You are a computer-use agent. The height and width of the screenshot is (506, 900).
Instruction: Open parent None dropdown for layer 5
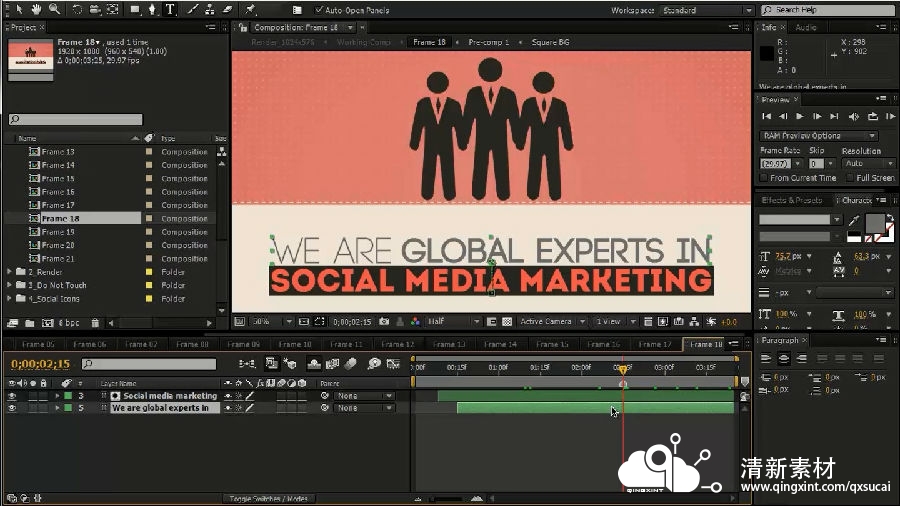(x=364, y=408)
